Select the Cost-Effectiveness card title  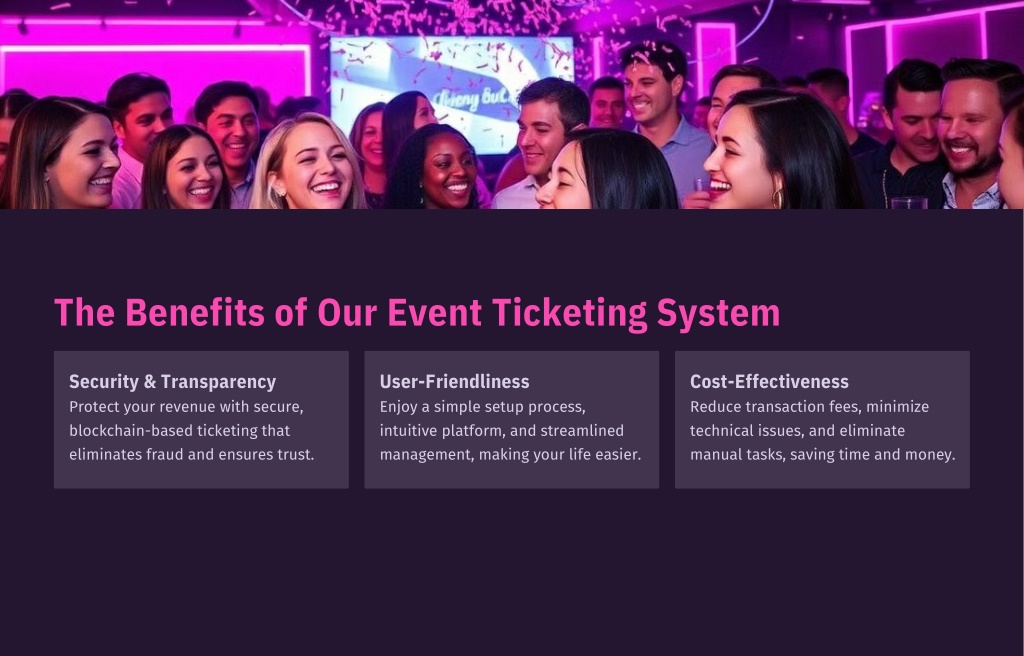click(769, 382)
